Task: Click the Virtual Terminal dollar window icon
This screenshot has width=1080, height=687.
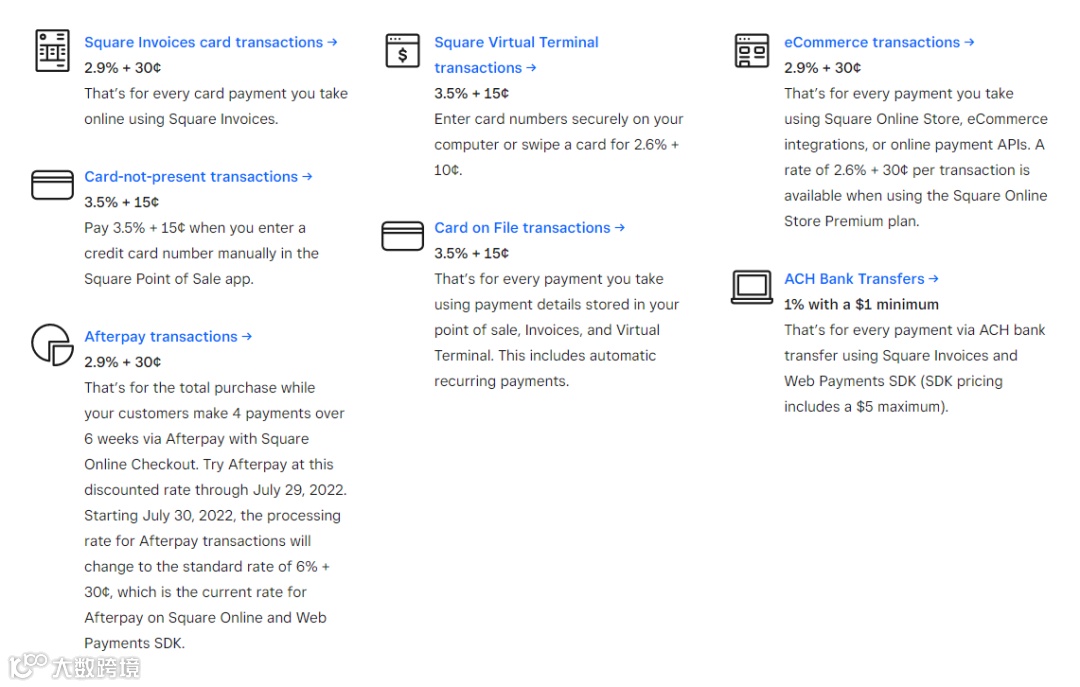Action: tap(403, 50)
